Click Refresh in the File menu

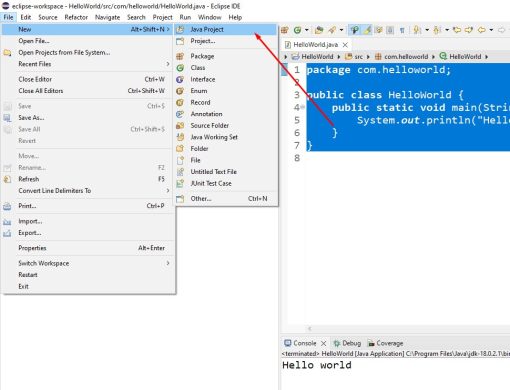click(87, 179)
